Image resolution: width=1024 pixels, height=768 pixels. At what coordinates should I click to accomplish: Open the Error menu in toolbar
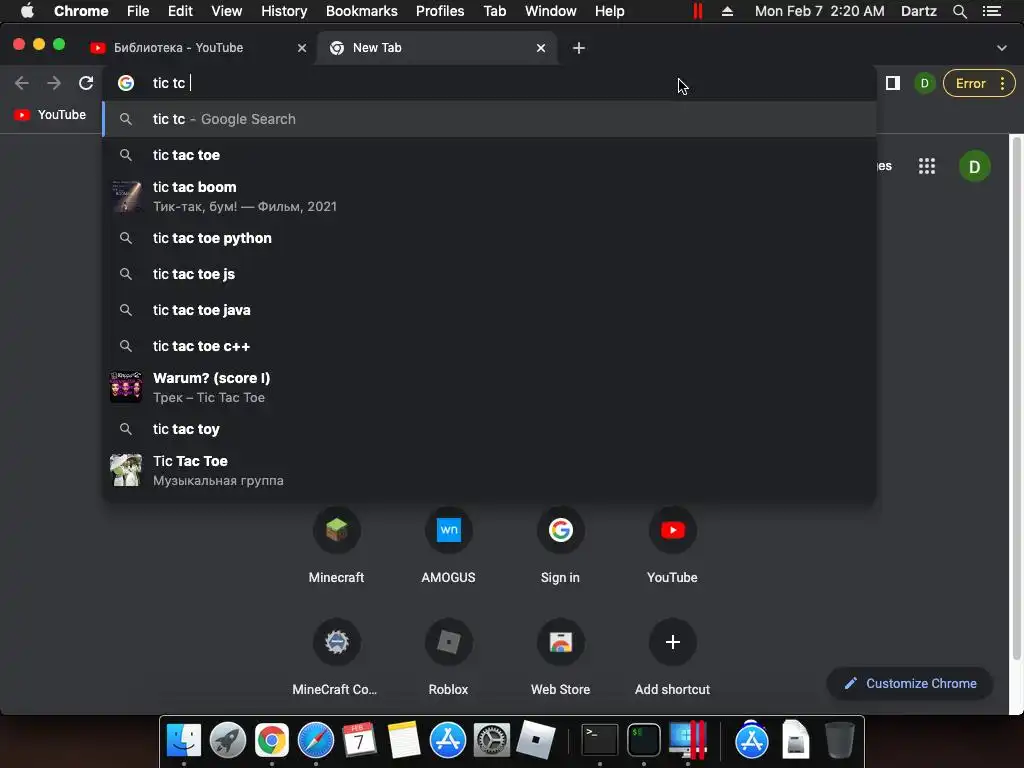pos(979,83)
